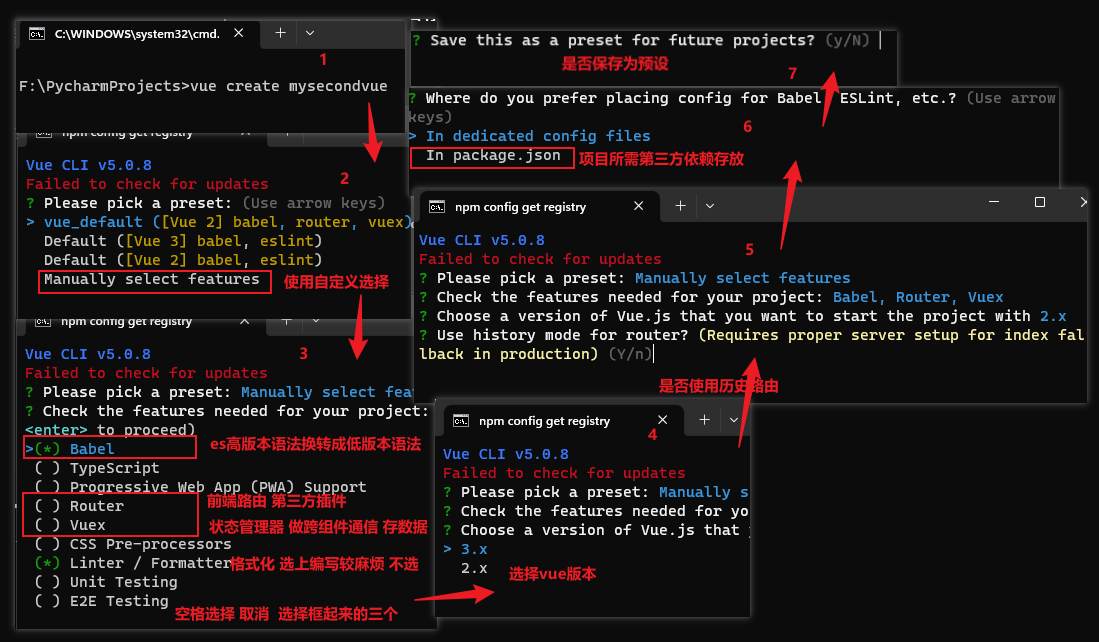Click the Save this as a preset prompt
This screenshot has width=1099, height=642.
[x=622, y=41]
